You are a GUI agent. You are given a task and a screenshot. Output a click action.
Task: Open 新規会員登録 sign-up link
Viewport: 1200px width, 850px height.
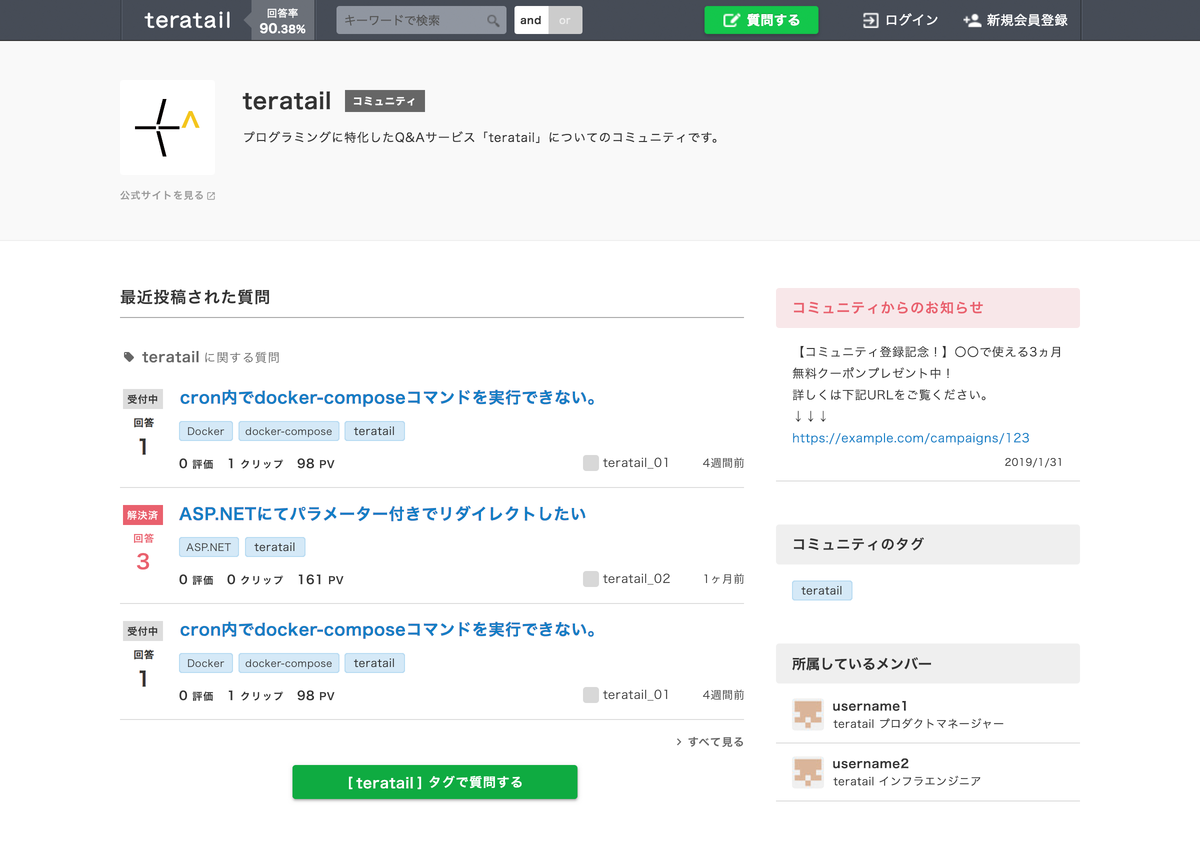coord(1015,20)
